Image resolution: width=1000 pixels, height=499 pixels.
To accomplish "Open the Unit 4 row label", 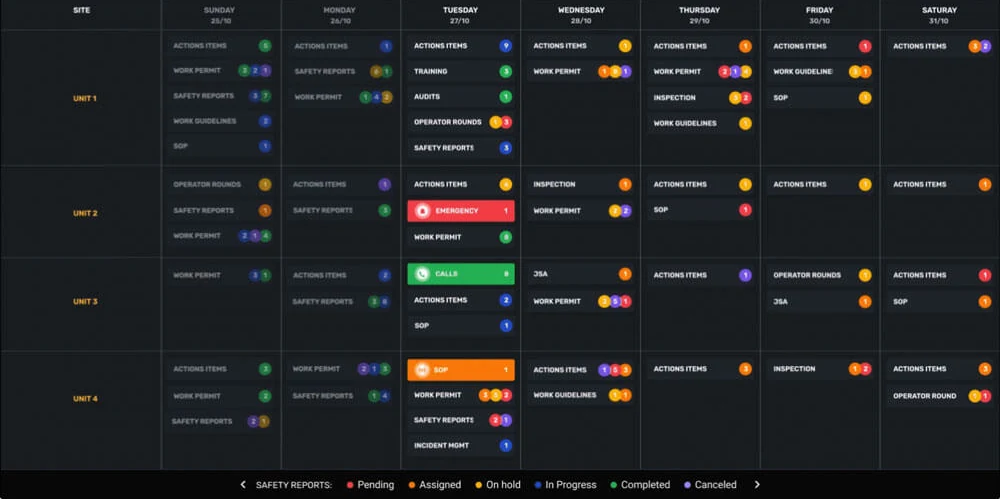I will [x=85, y=399].
